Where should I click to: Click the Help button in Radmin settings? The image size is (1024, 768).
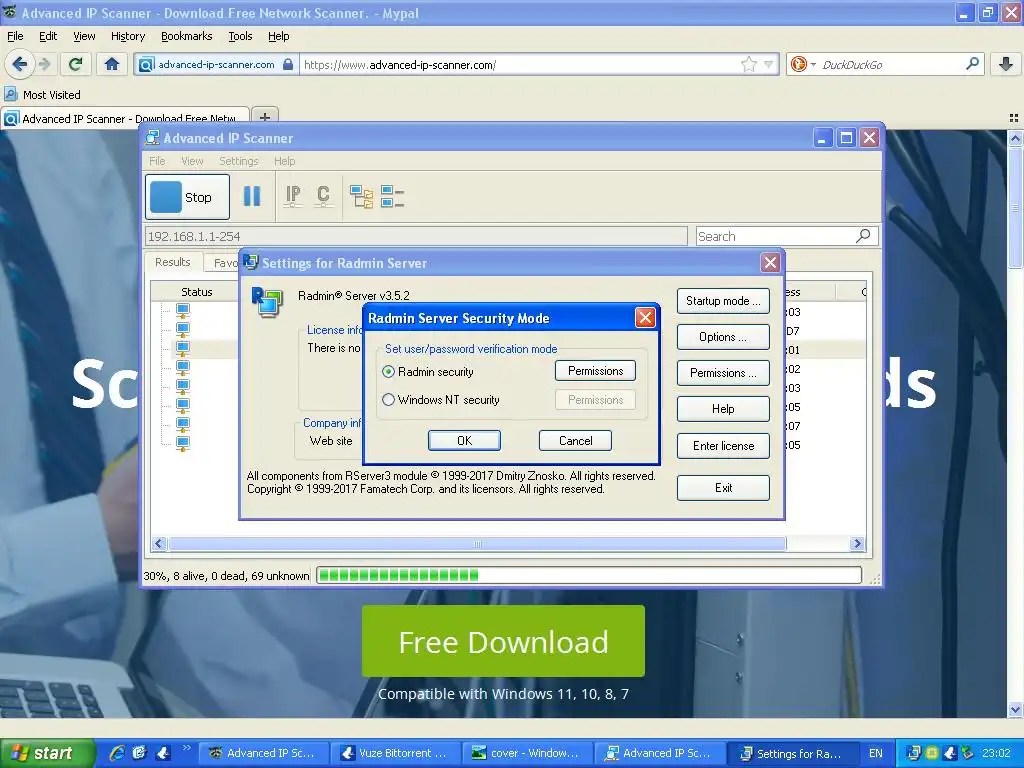pyautogui.click(x=723, y=409)
